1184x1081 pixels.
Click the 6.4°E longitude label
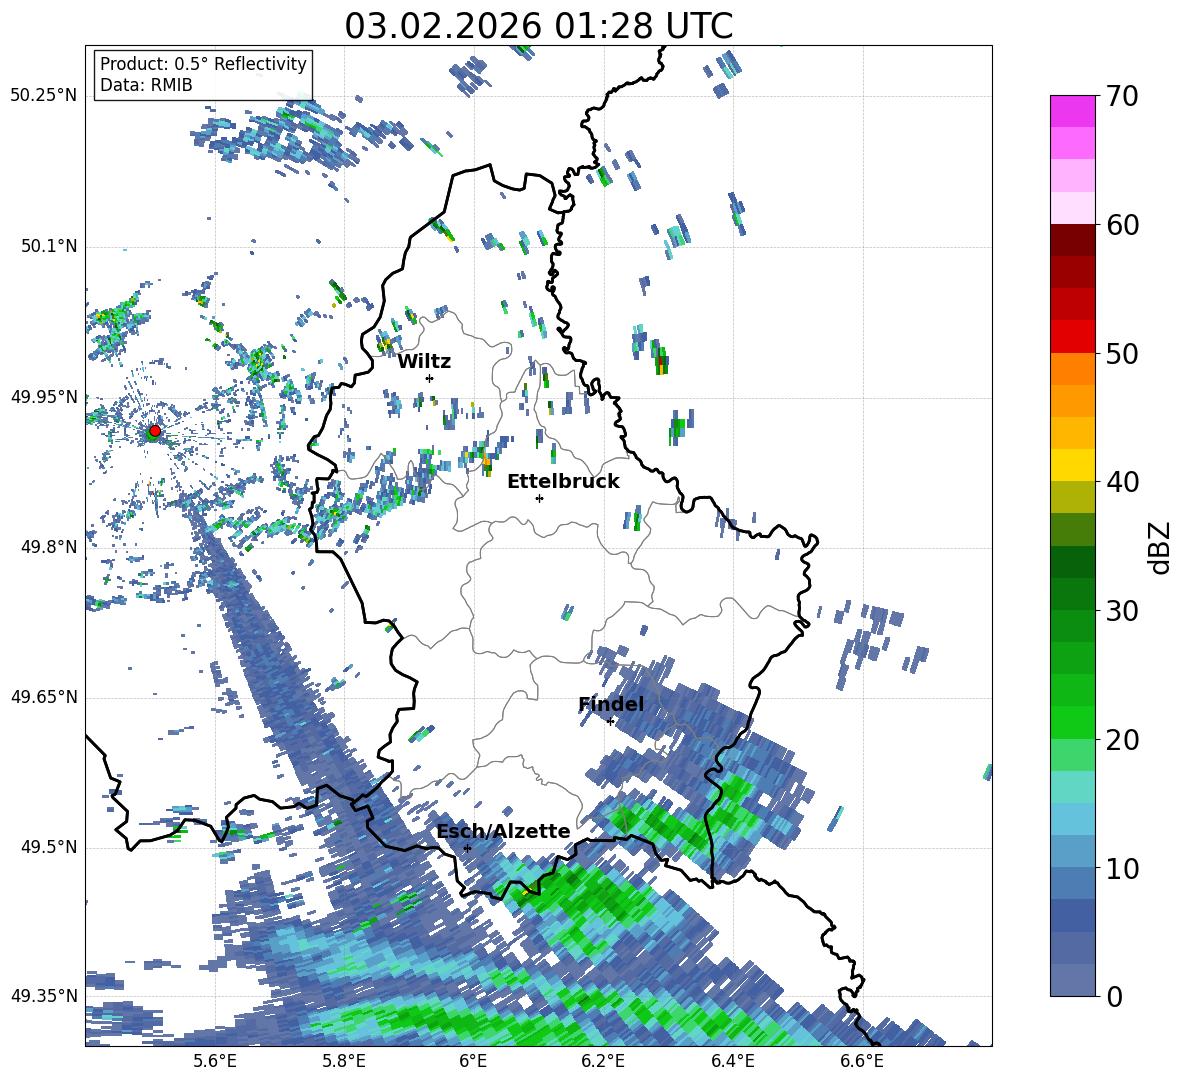(x=733, y=1061)
